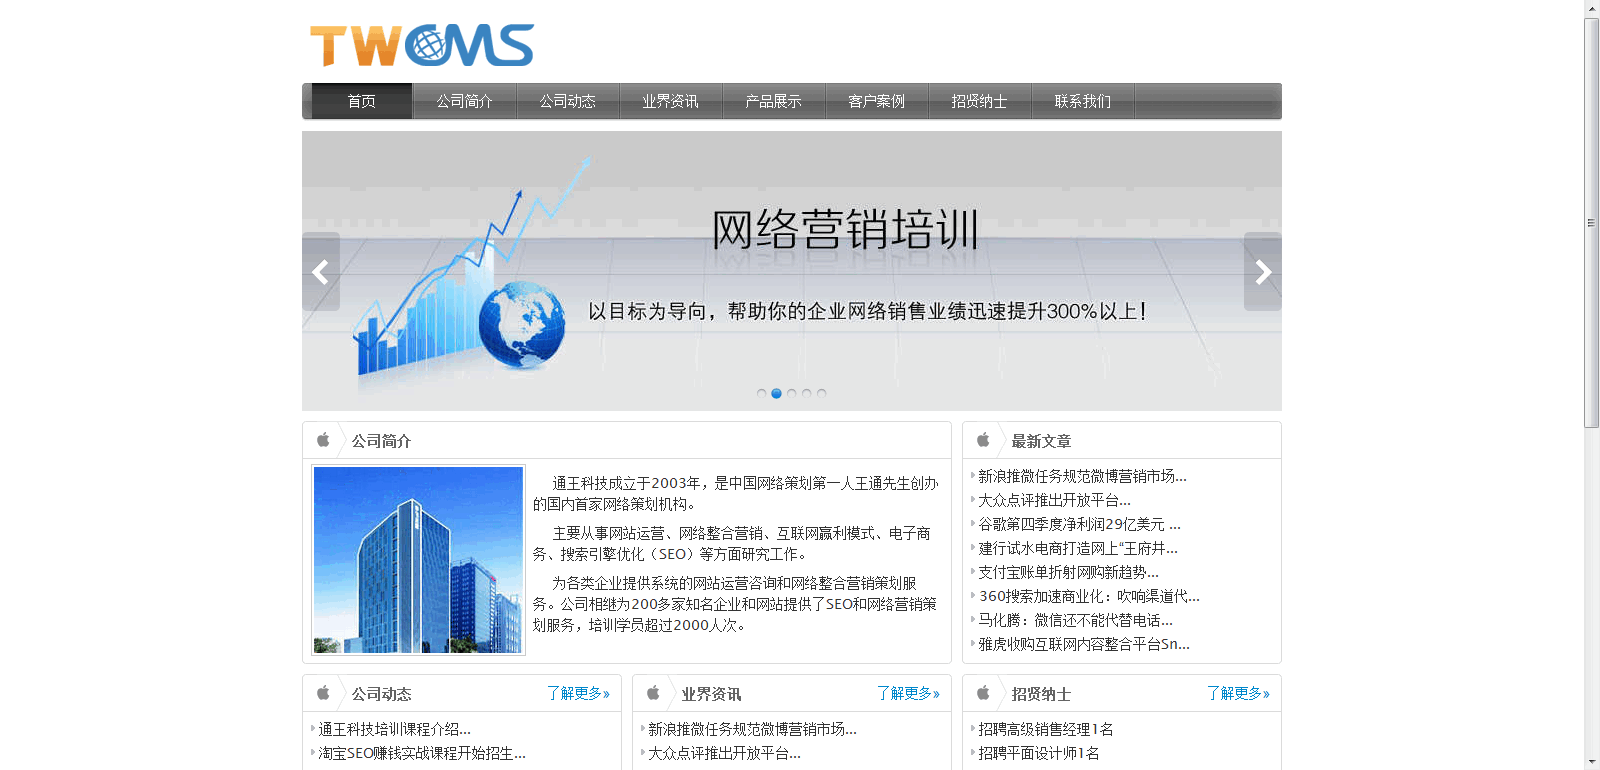Expand 业界资讯 with 了解更多 link

[908, 693]
